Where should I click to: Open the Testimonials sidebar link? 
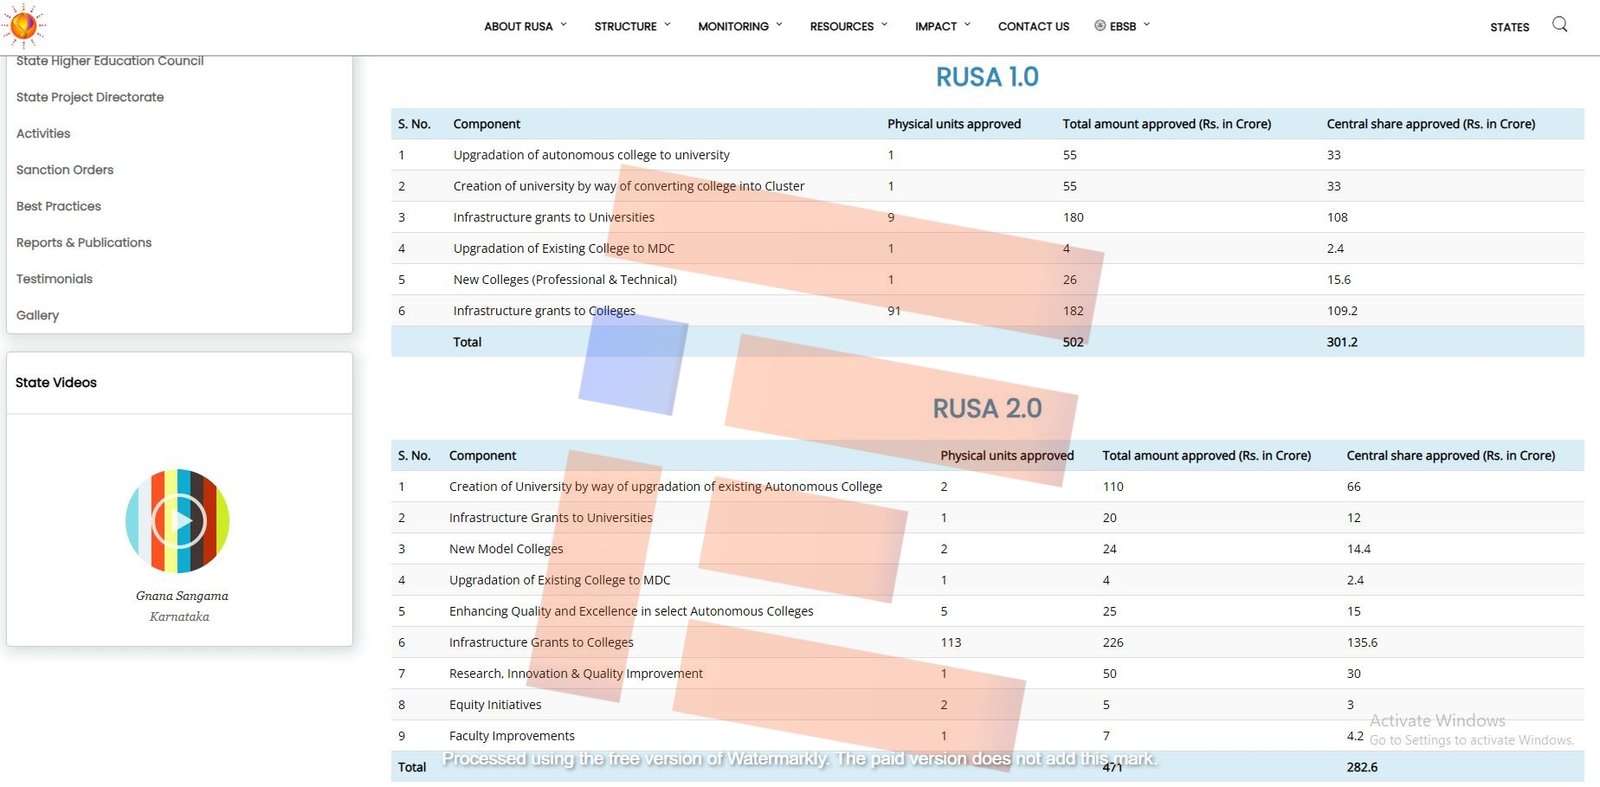click(54, 279)
